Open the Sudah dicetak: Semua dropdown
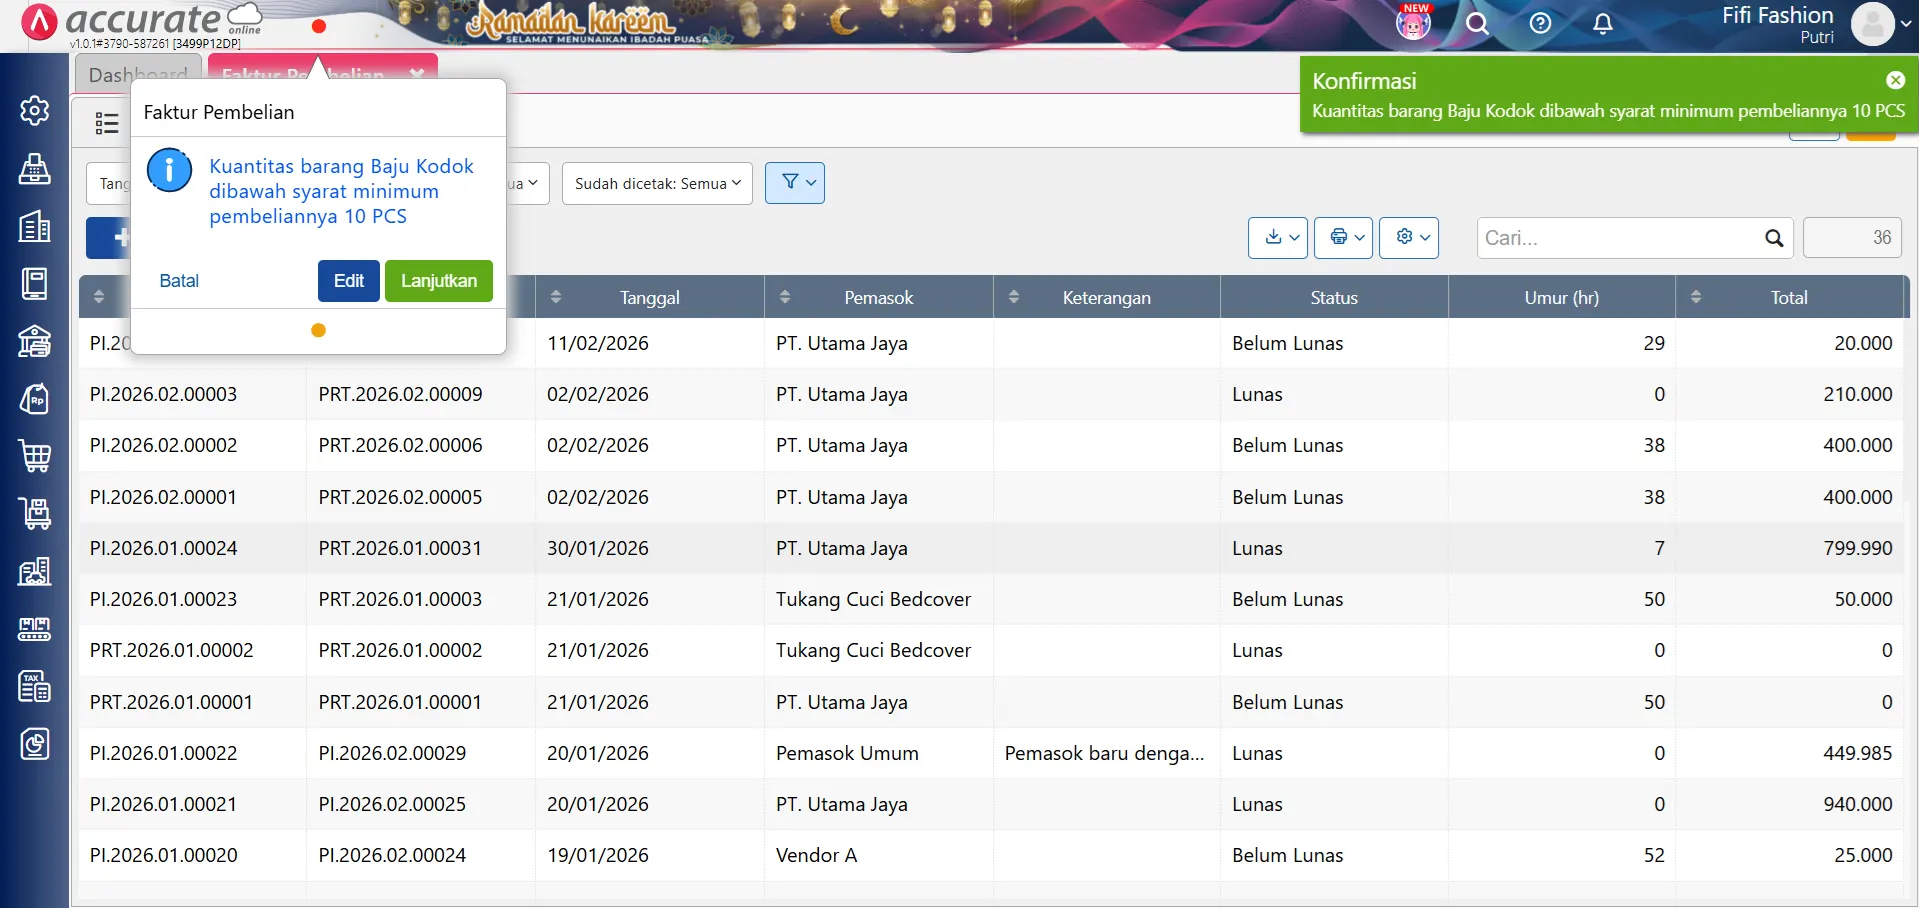This screenshot has width=1919, height=908. [x=656, y=183]
